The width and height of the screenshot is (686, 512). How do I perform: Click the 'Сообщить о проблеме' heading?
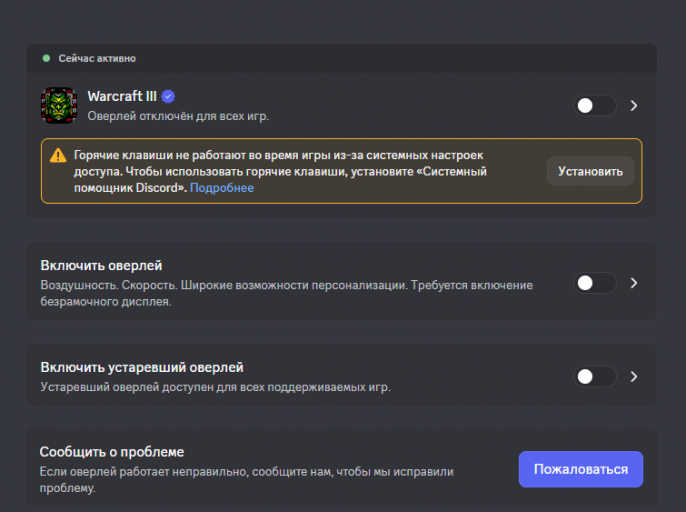pos(112,452)
